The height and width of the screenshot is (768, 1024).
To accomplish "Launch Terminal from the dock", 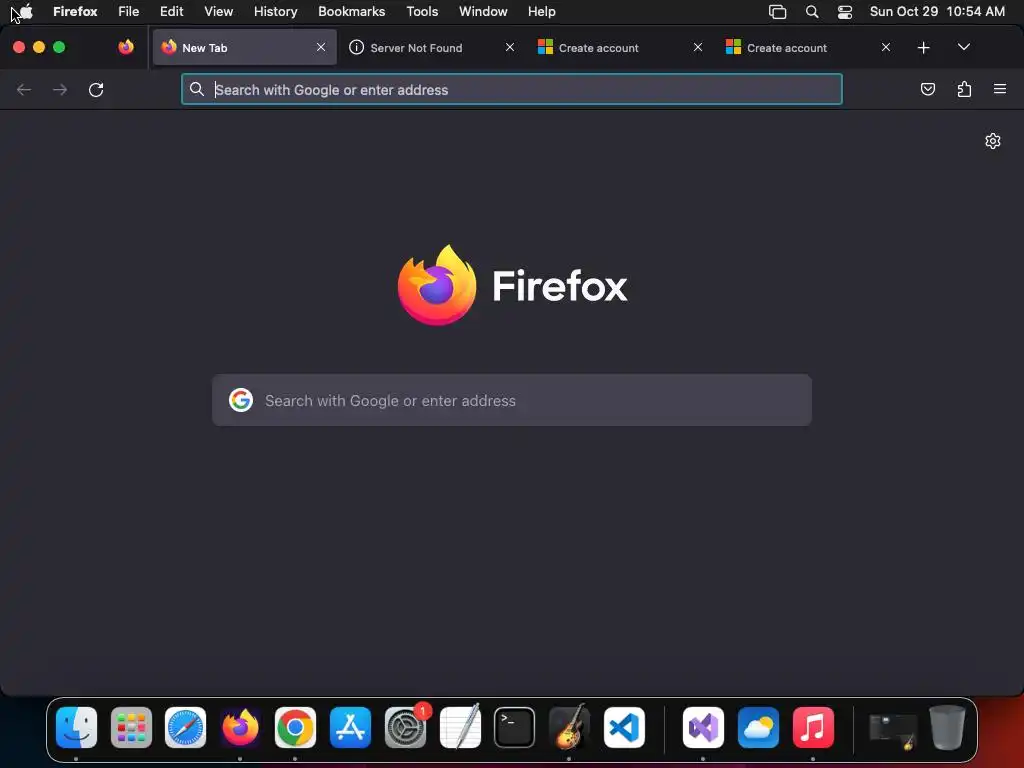I will click(515, 727).
